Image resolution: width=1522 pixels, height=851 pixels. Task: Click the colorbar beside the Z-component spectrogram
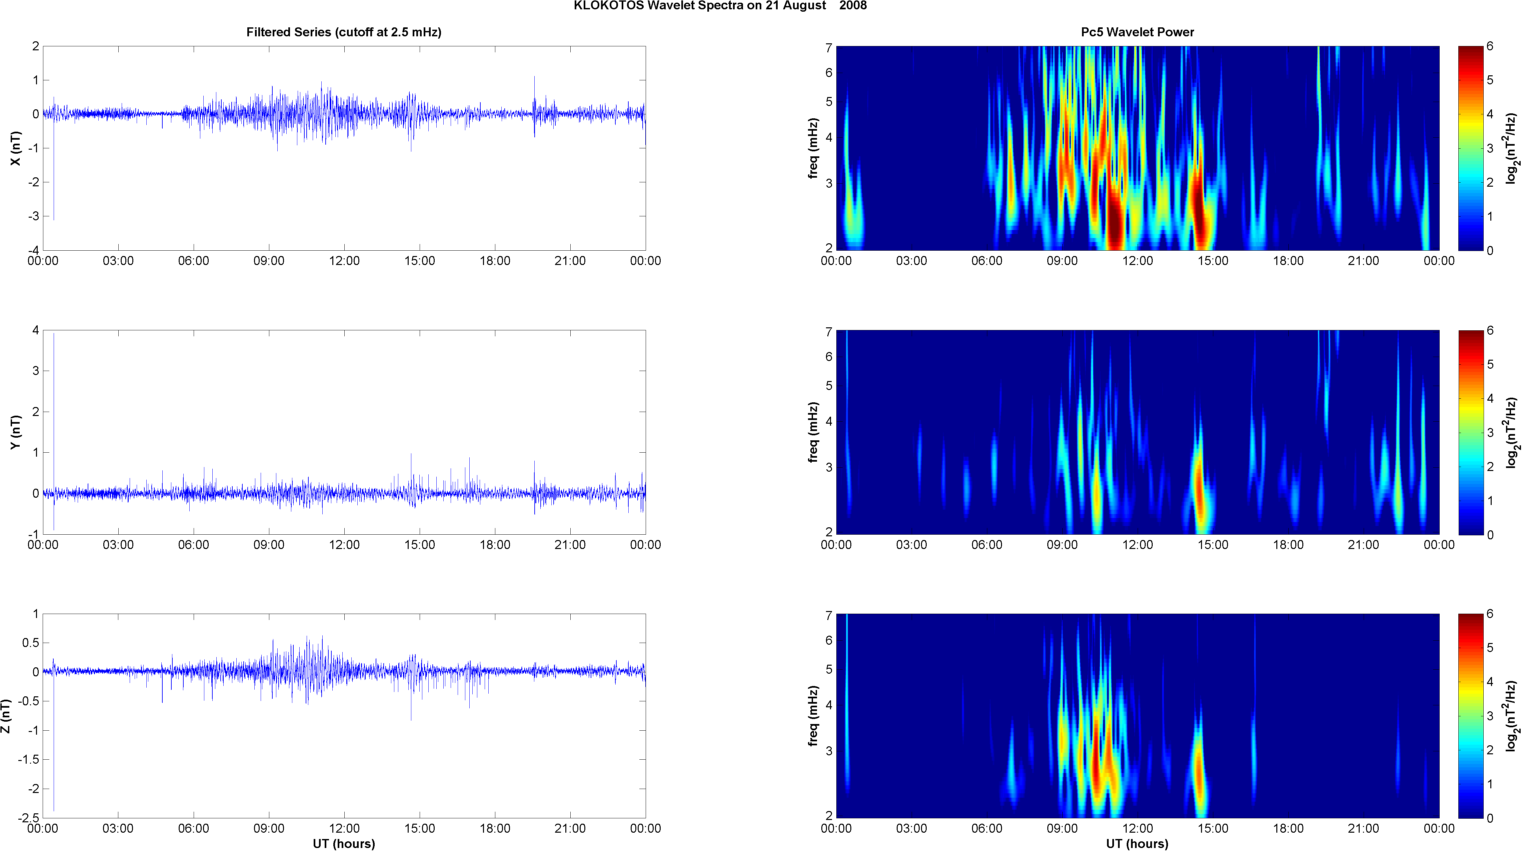(x=1470, y=716)
